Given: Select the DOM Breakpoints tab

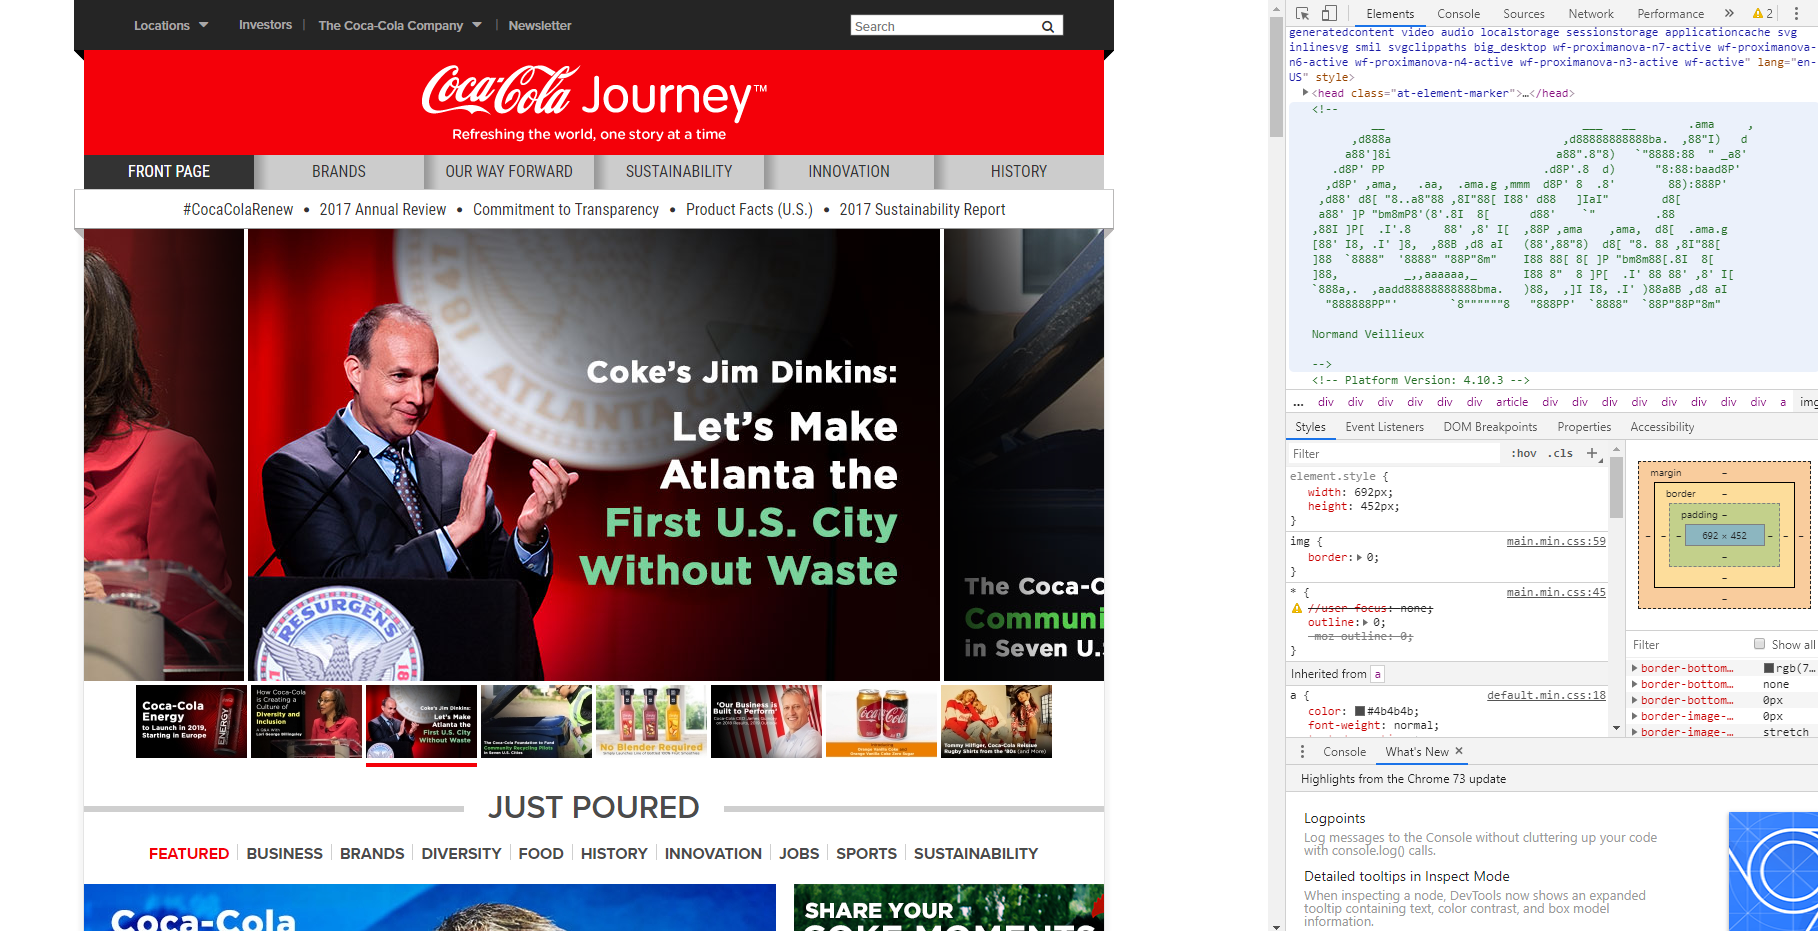Looking at the screenshot, I should pos(1490,427).
